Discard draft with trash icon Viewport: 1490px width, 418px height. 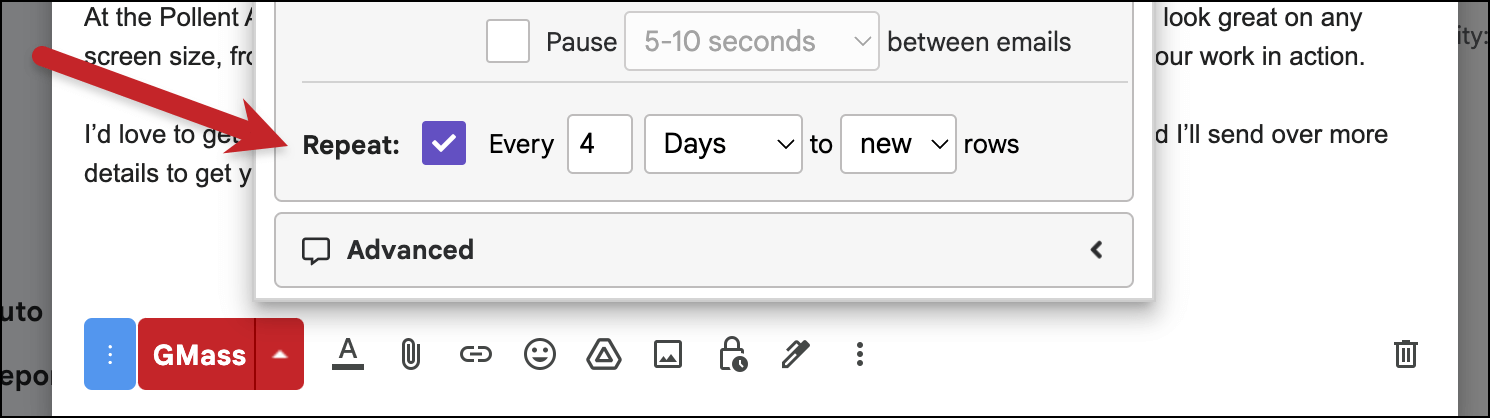[x=1405, y=354]
